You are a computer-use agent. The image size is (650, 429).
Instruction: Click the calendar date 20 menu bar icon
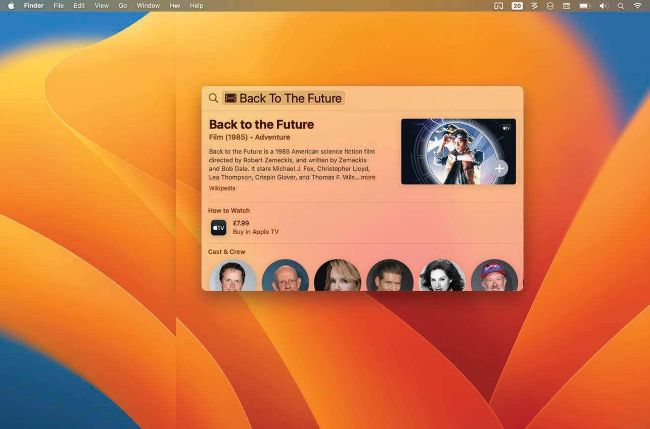click(x=517, y=6)
